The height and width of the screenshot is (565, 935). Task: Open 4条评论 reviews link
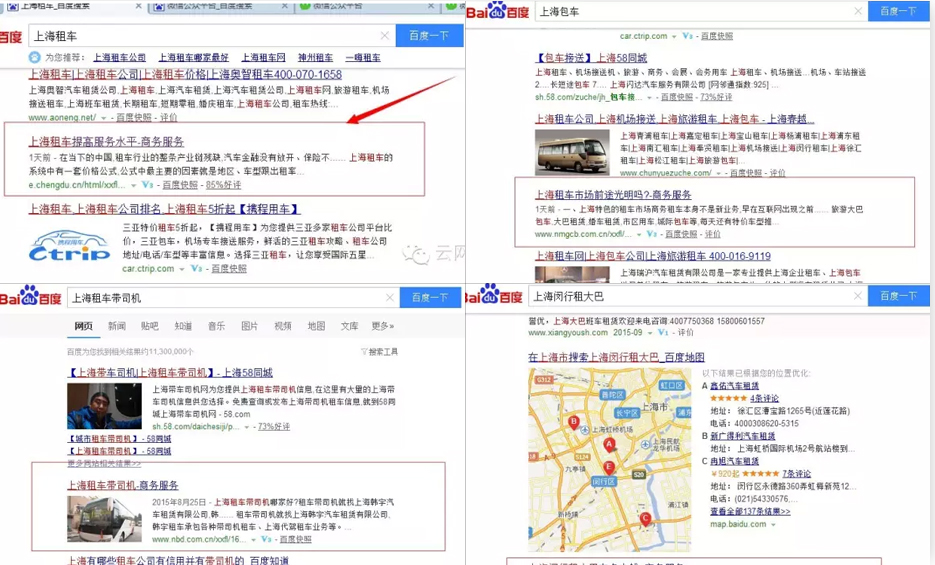[x=764, y=398]
